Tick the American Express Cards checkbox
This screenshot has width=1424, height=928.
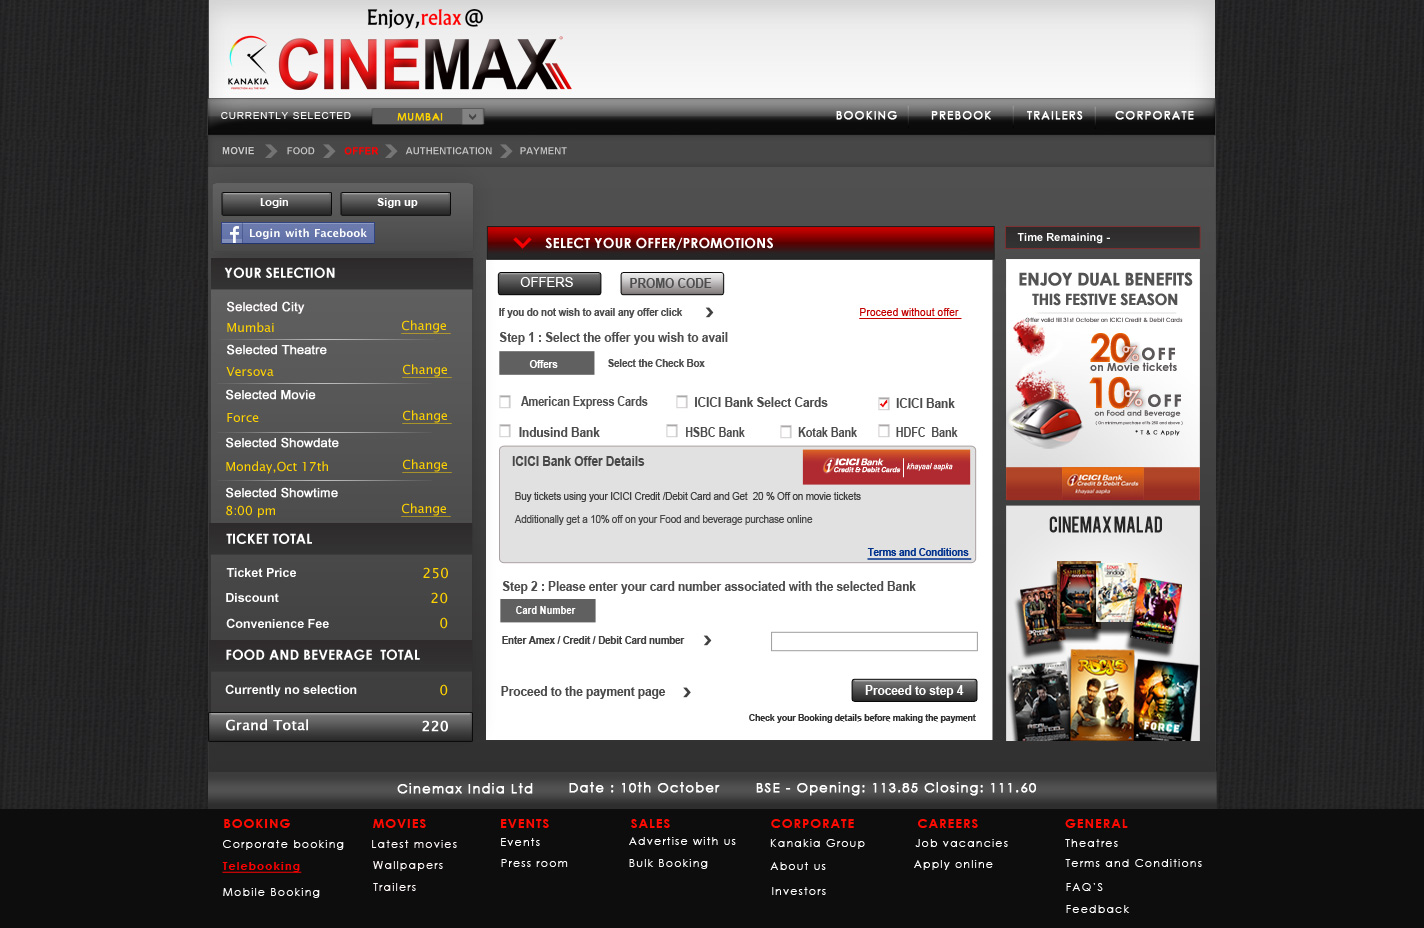505,402
